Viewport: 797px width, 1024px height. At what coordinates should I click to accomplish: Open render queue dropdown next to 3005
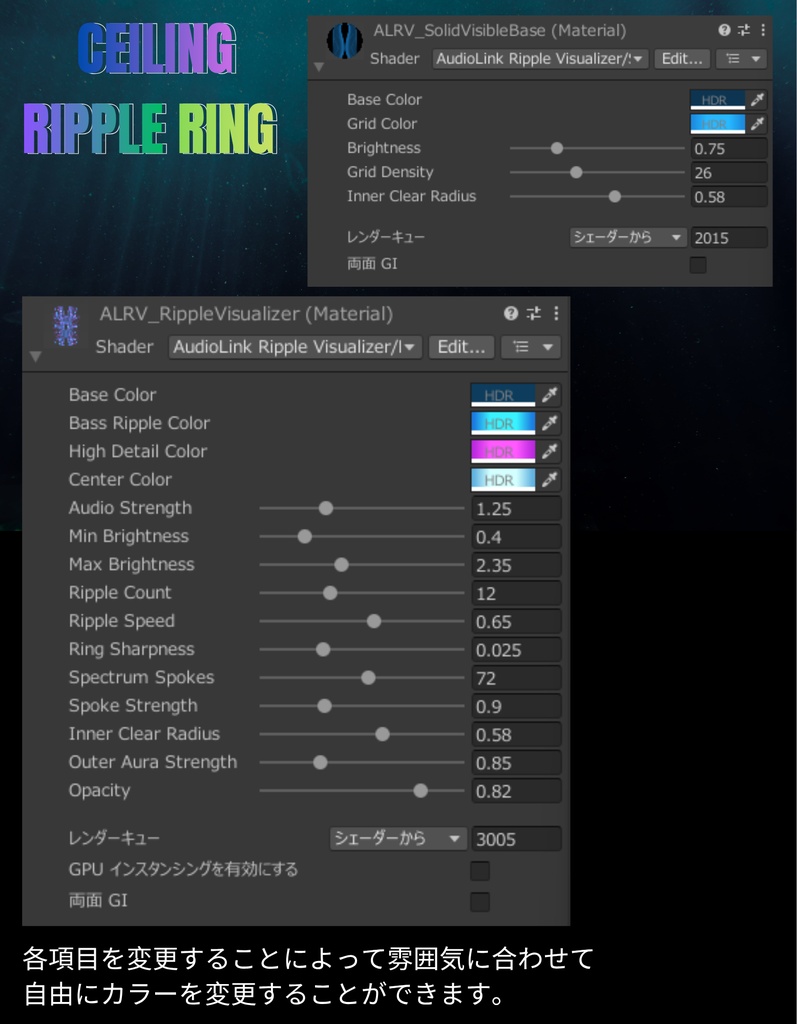398,839
